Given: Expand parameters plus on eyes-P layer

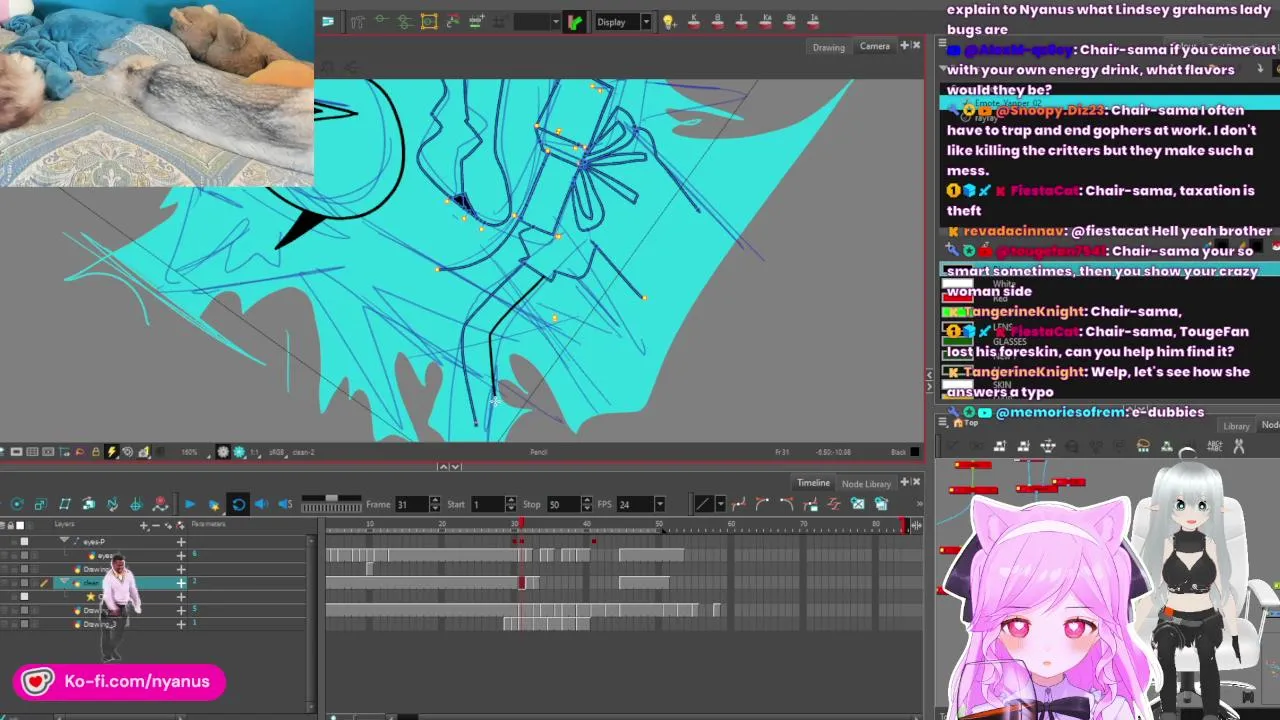Looking at the screenshot, I should tap(181, 542).
